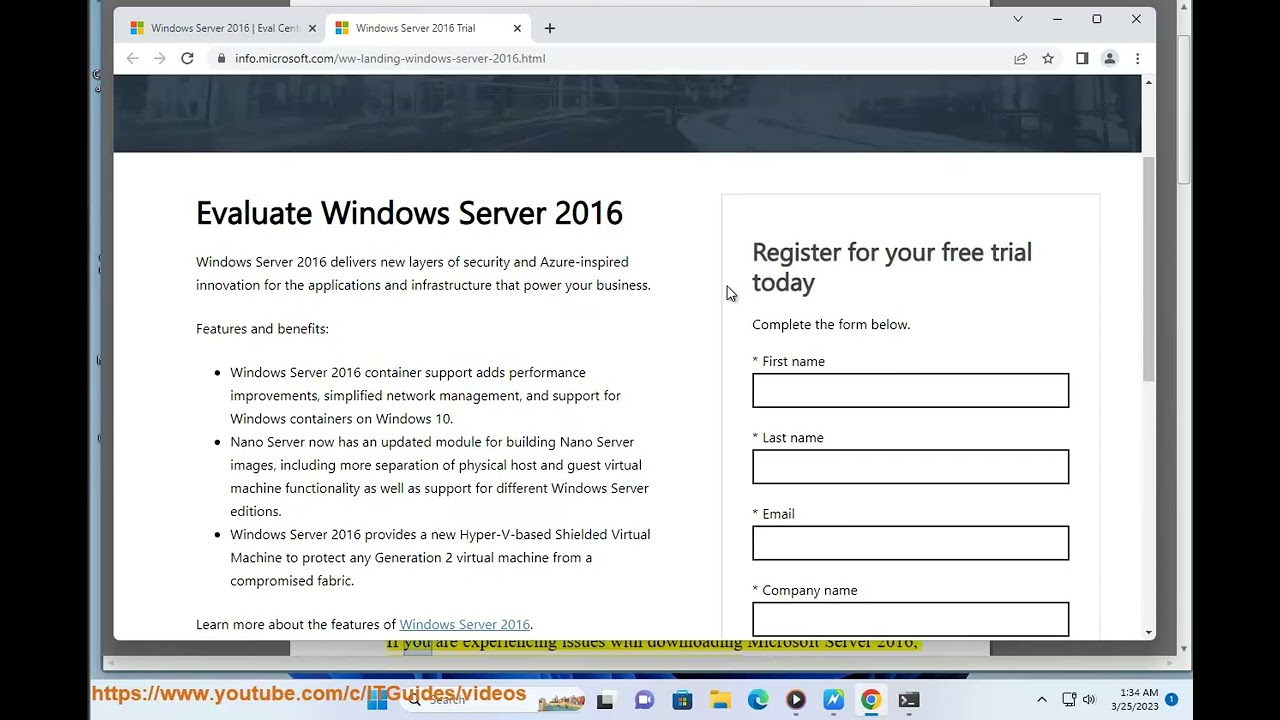Click into the Email field

(910, 543)
